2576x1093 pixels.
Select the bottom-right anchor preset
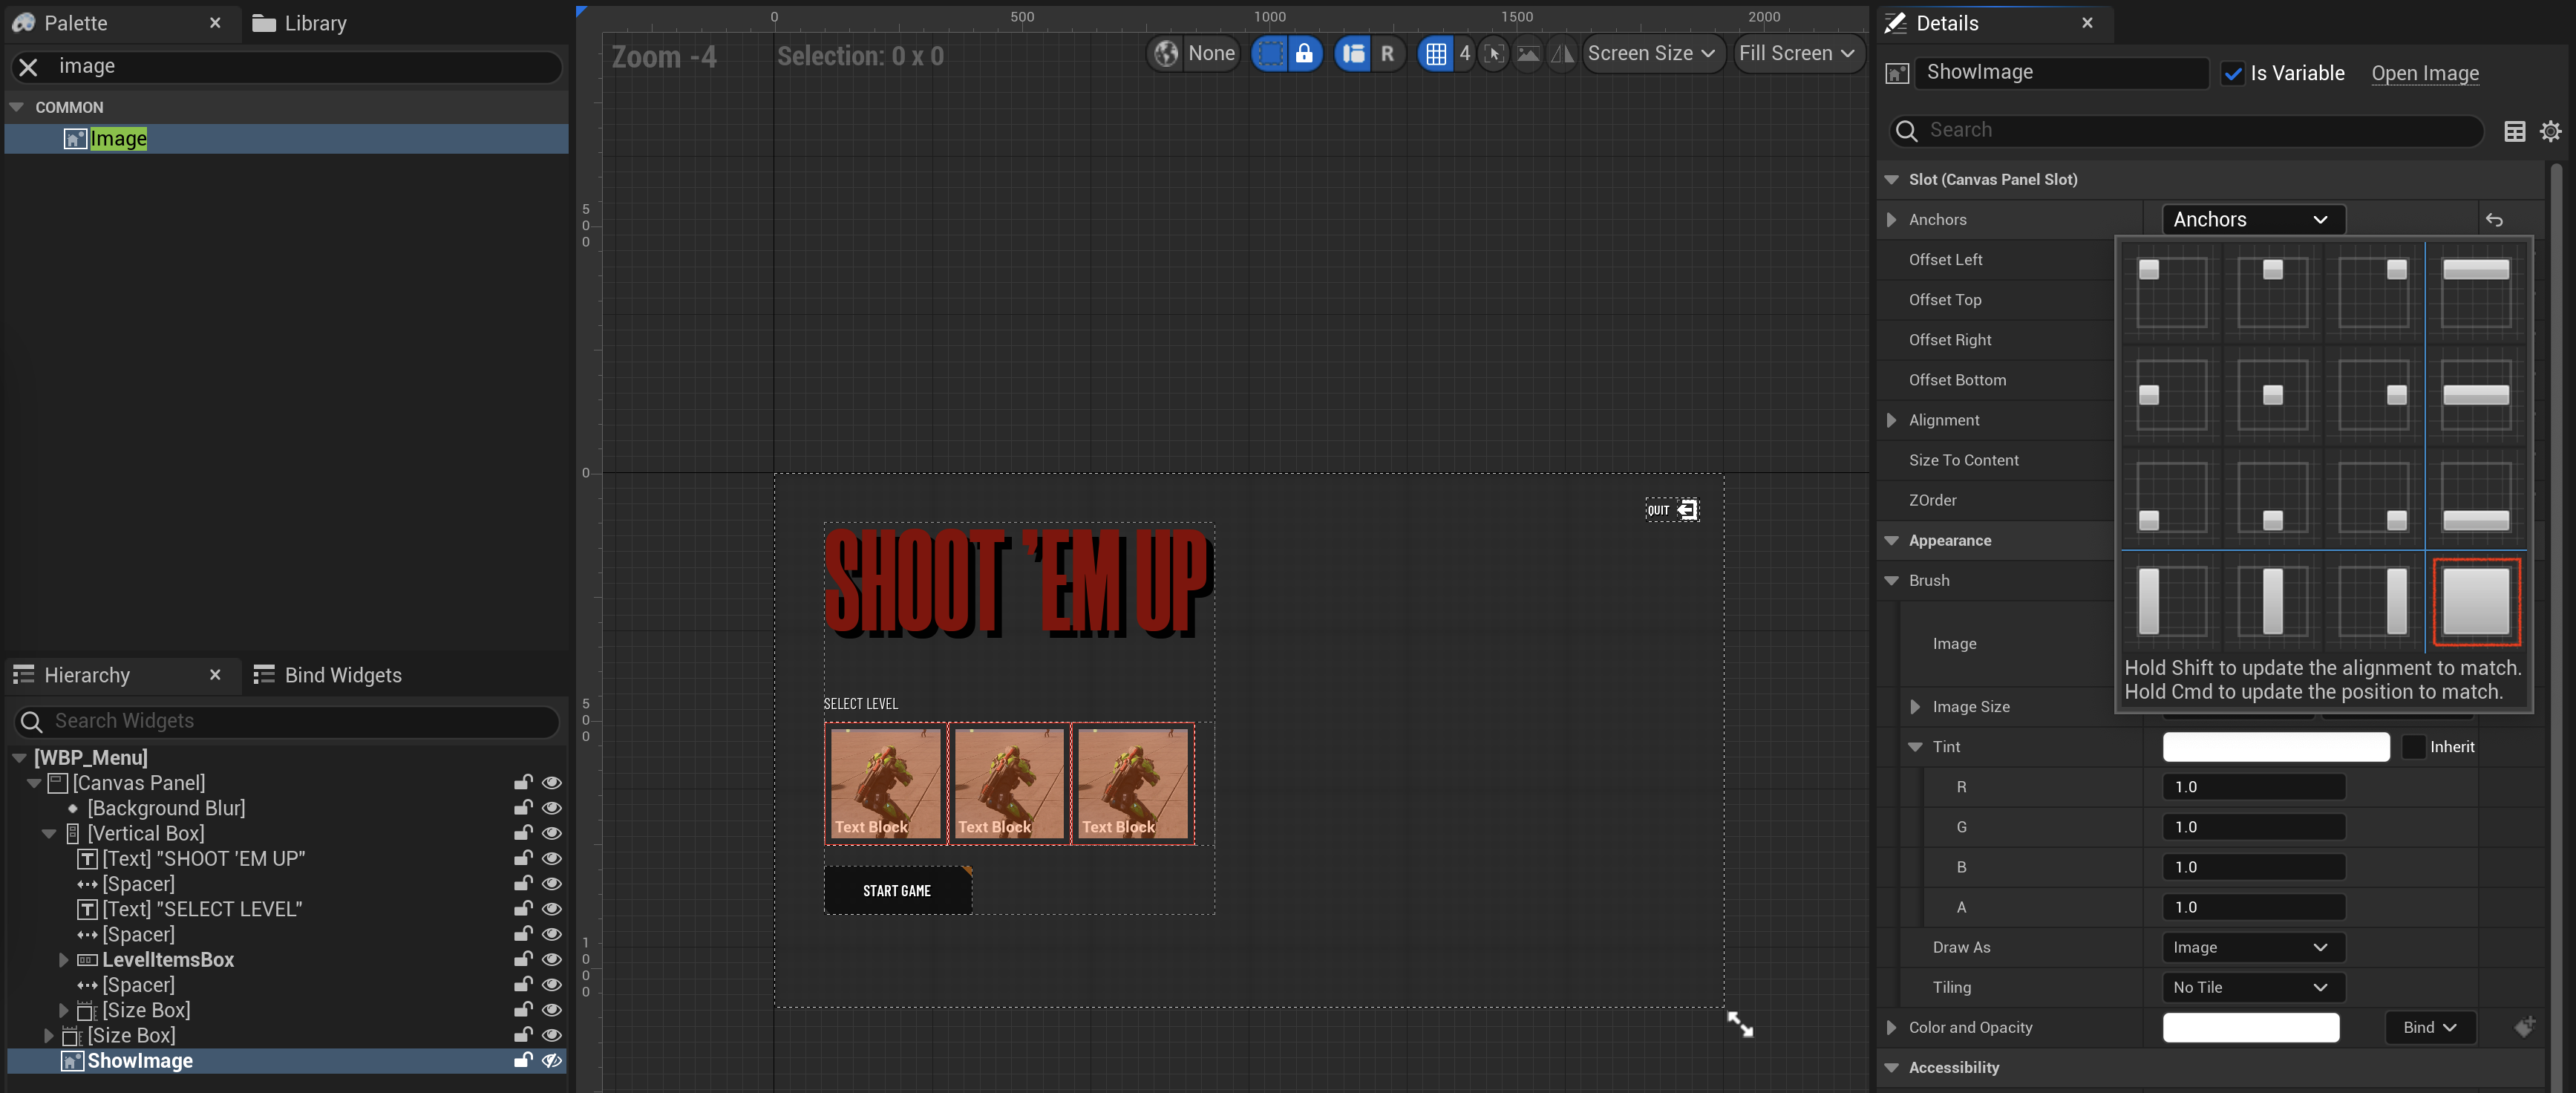point(2373,497)
